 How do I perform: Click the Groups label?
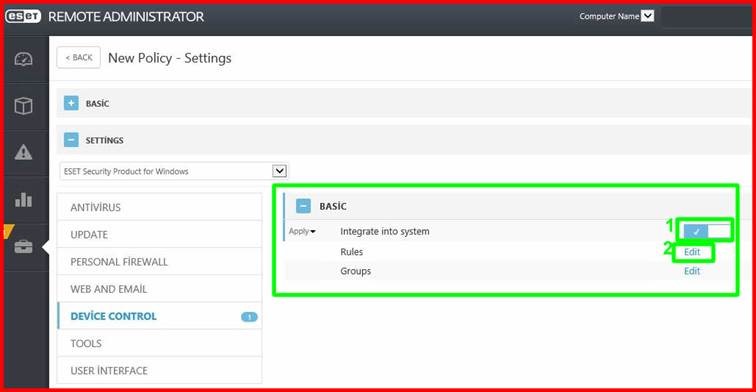(x=355, y=271)
